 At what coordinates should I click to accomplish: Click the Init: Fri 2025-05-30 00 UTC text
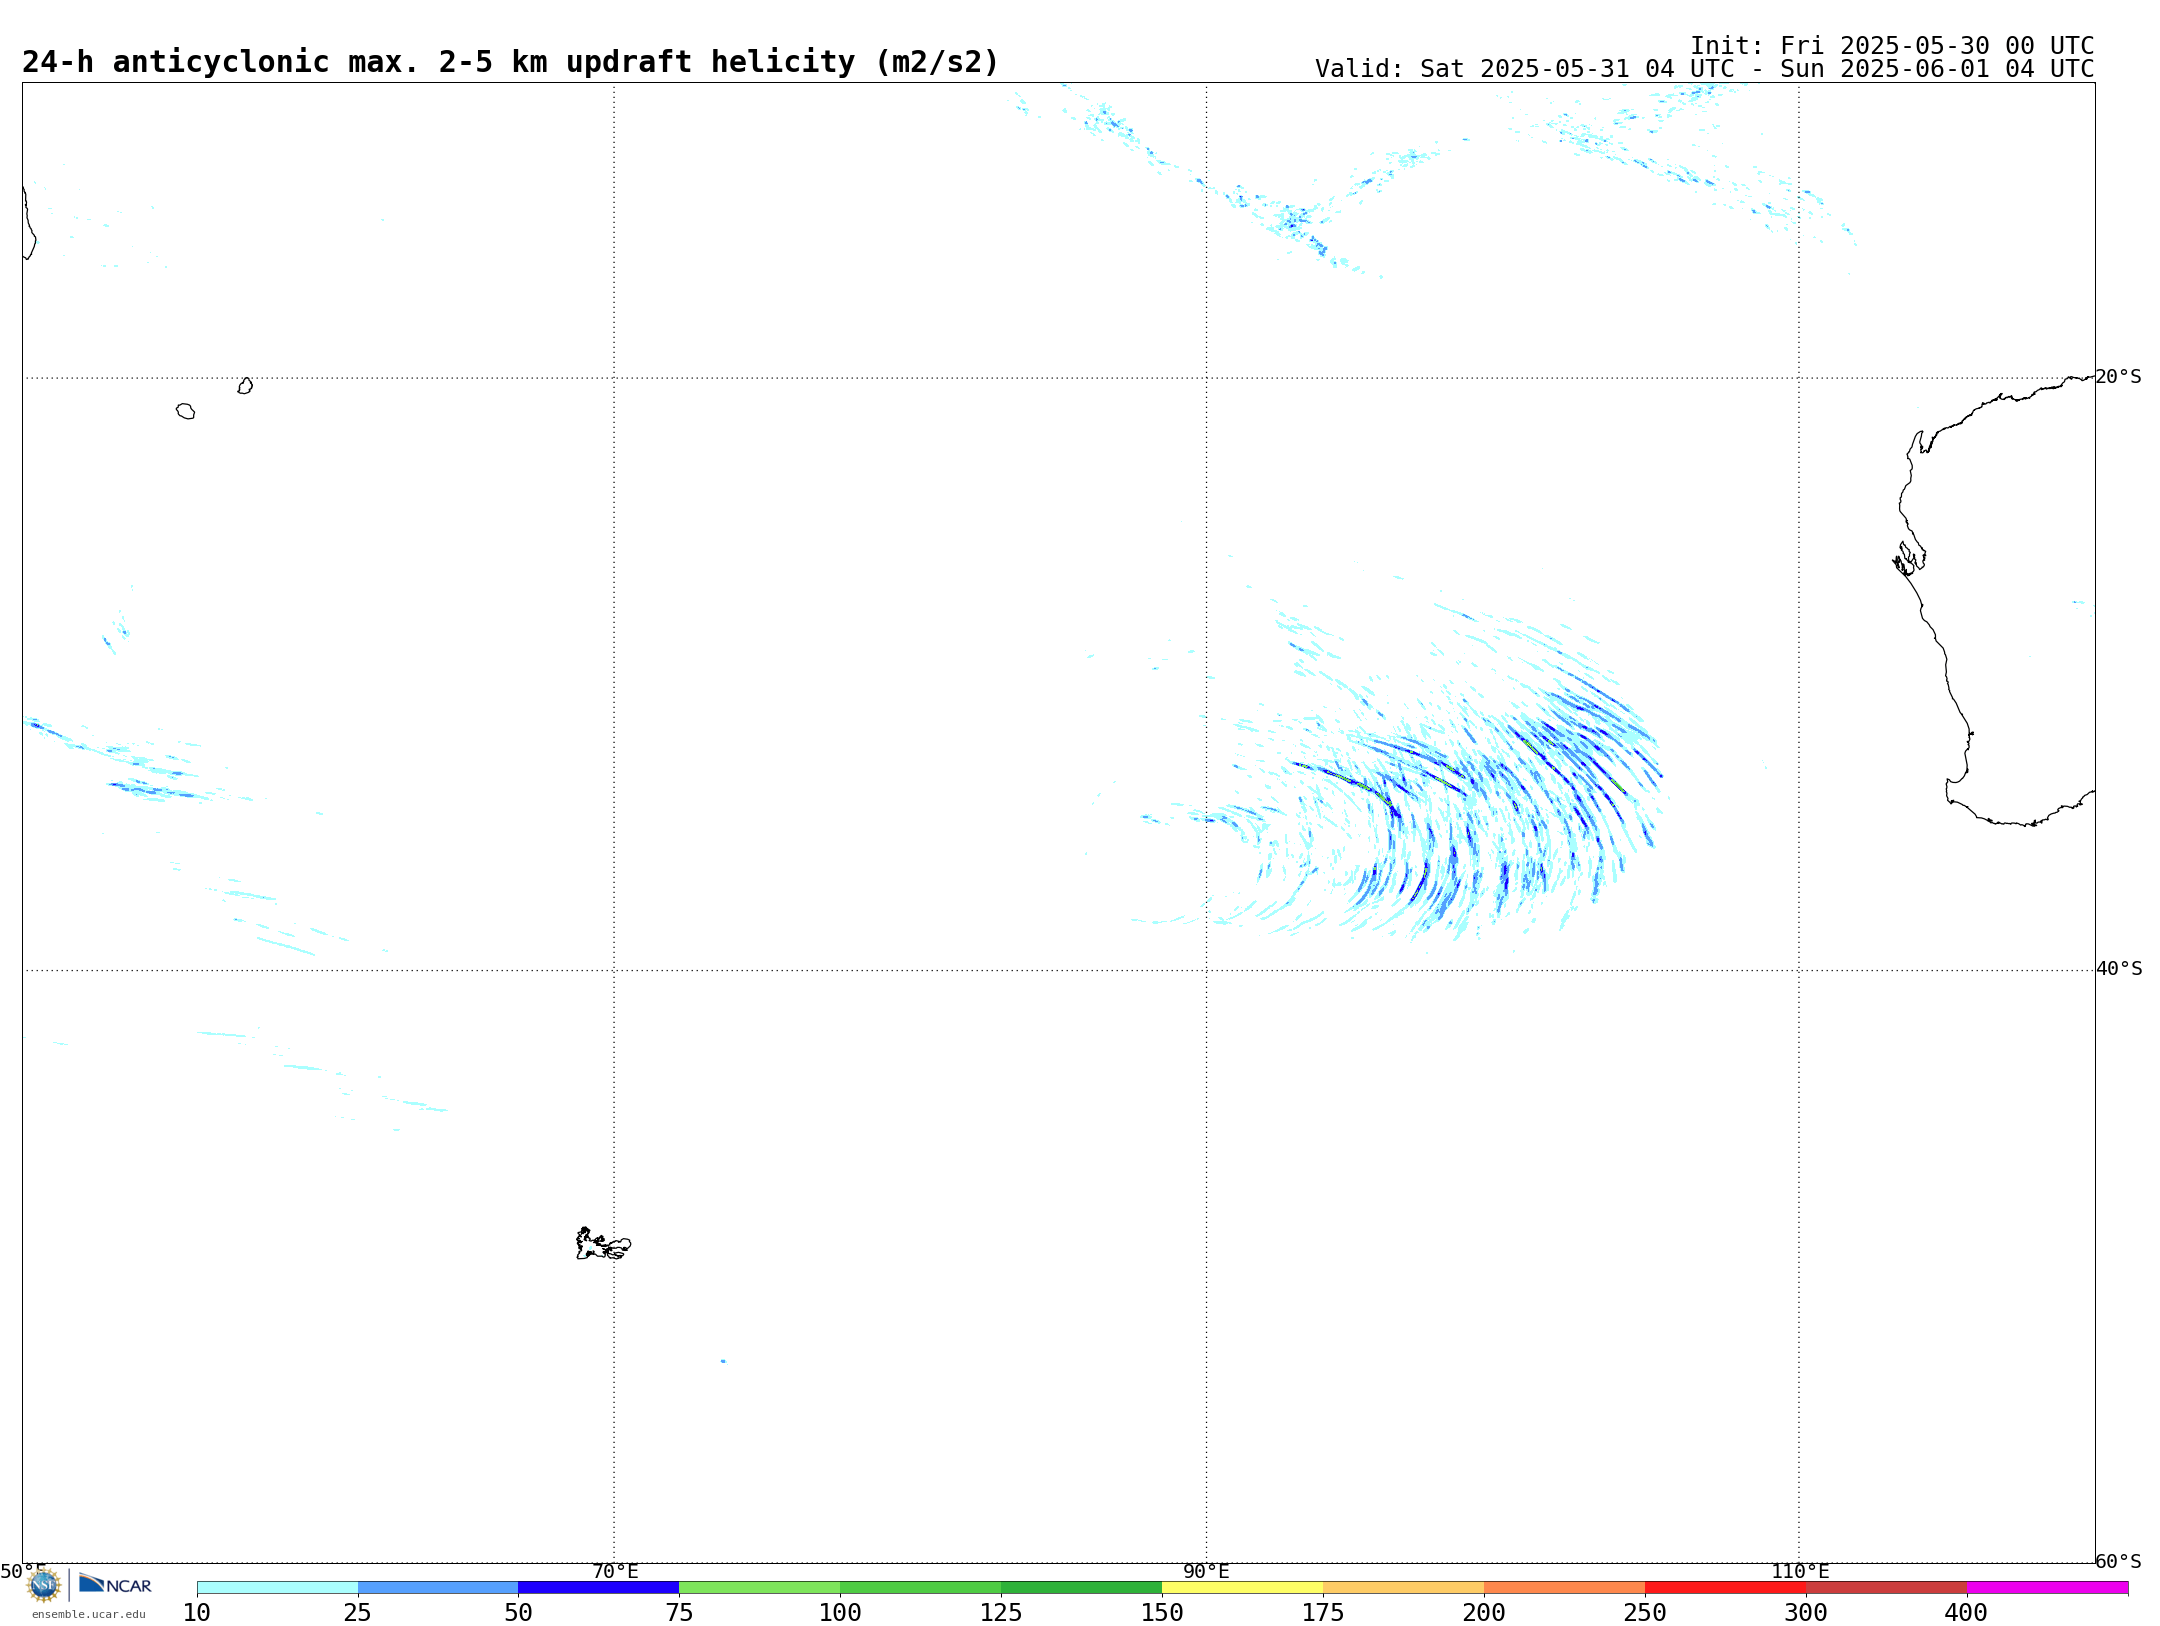(x=1892, y=46)
